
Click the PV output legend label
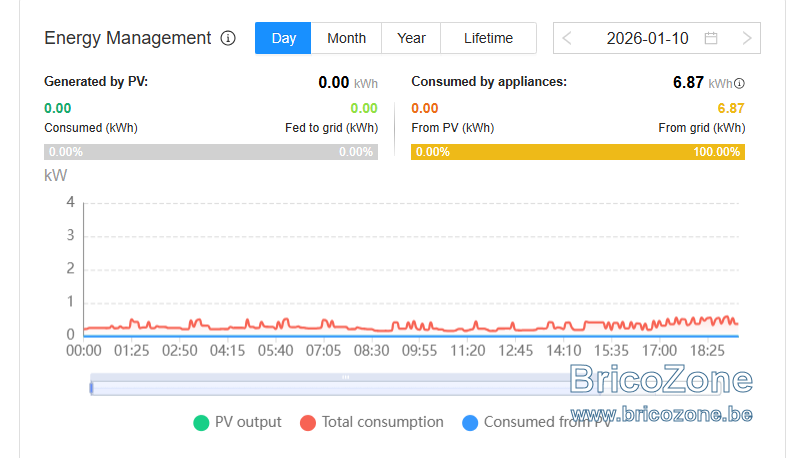tap(248, 422)
